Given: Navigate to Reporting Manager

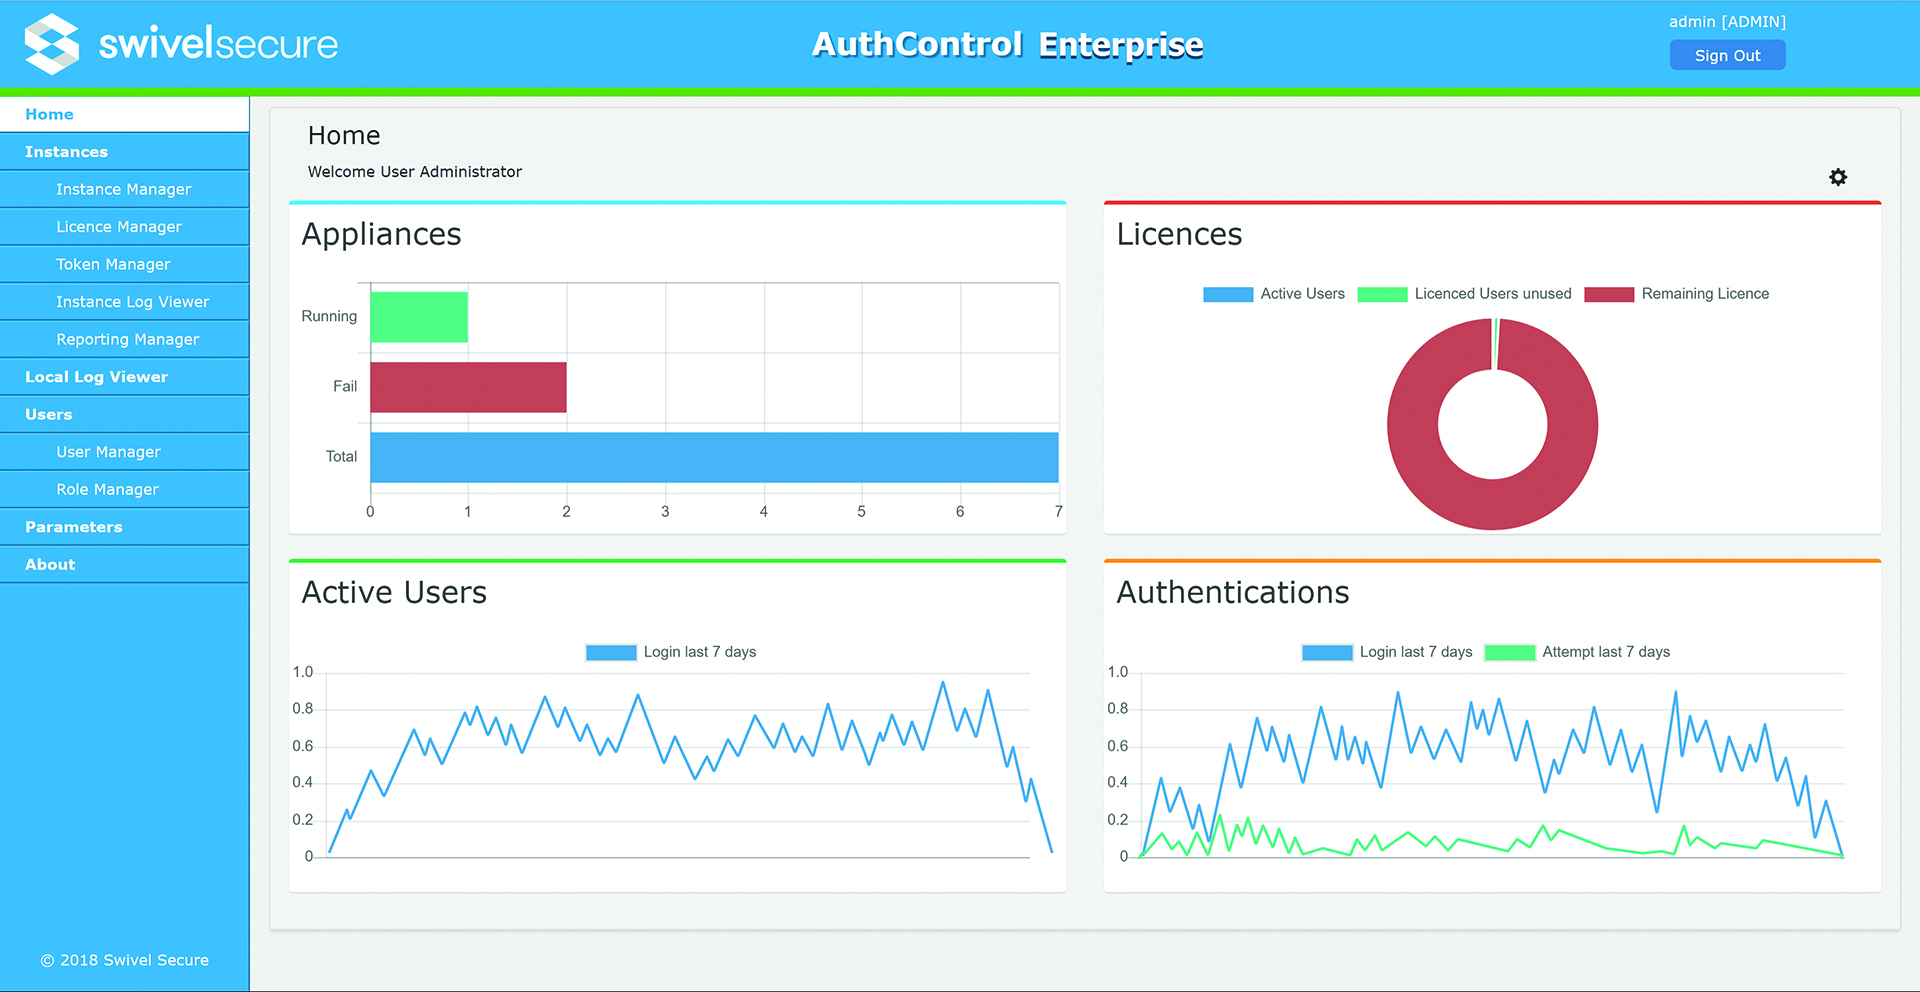Looking at the screenshot, I should (127, 339).
